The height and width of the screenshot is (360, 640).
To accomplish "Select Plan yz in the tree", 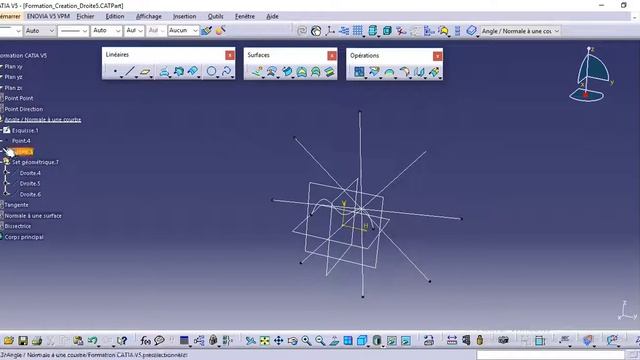I will [13, 77].
